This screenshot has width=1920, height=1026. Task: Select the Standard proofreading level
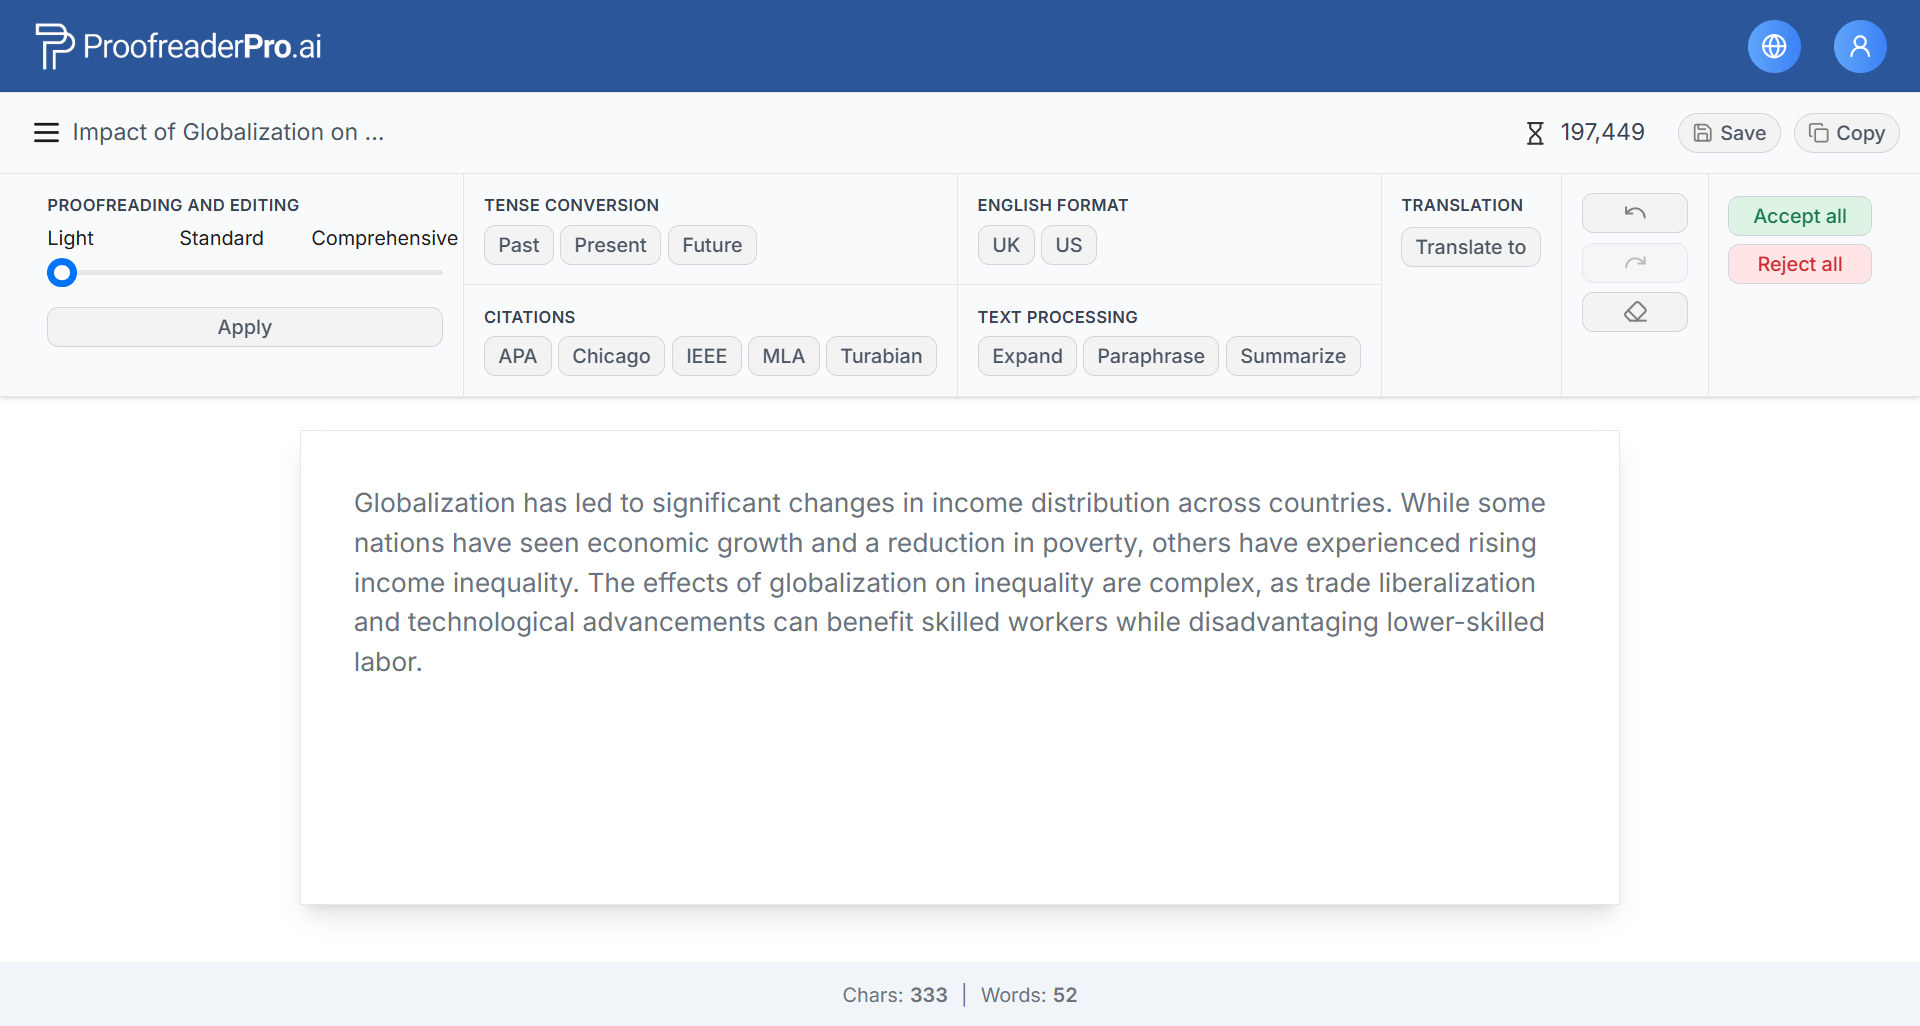pos(221,238)
